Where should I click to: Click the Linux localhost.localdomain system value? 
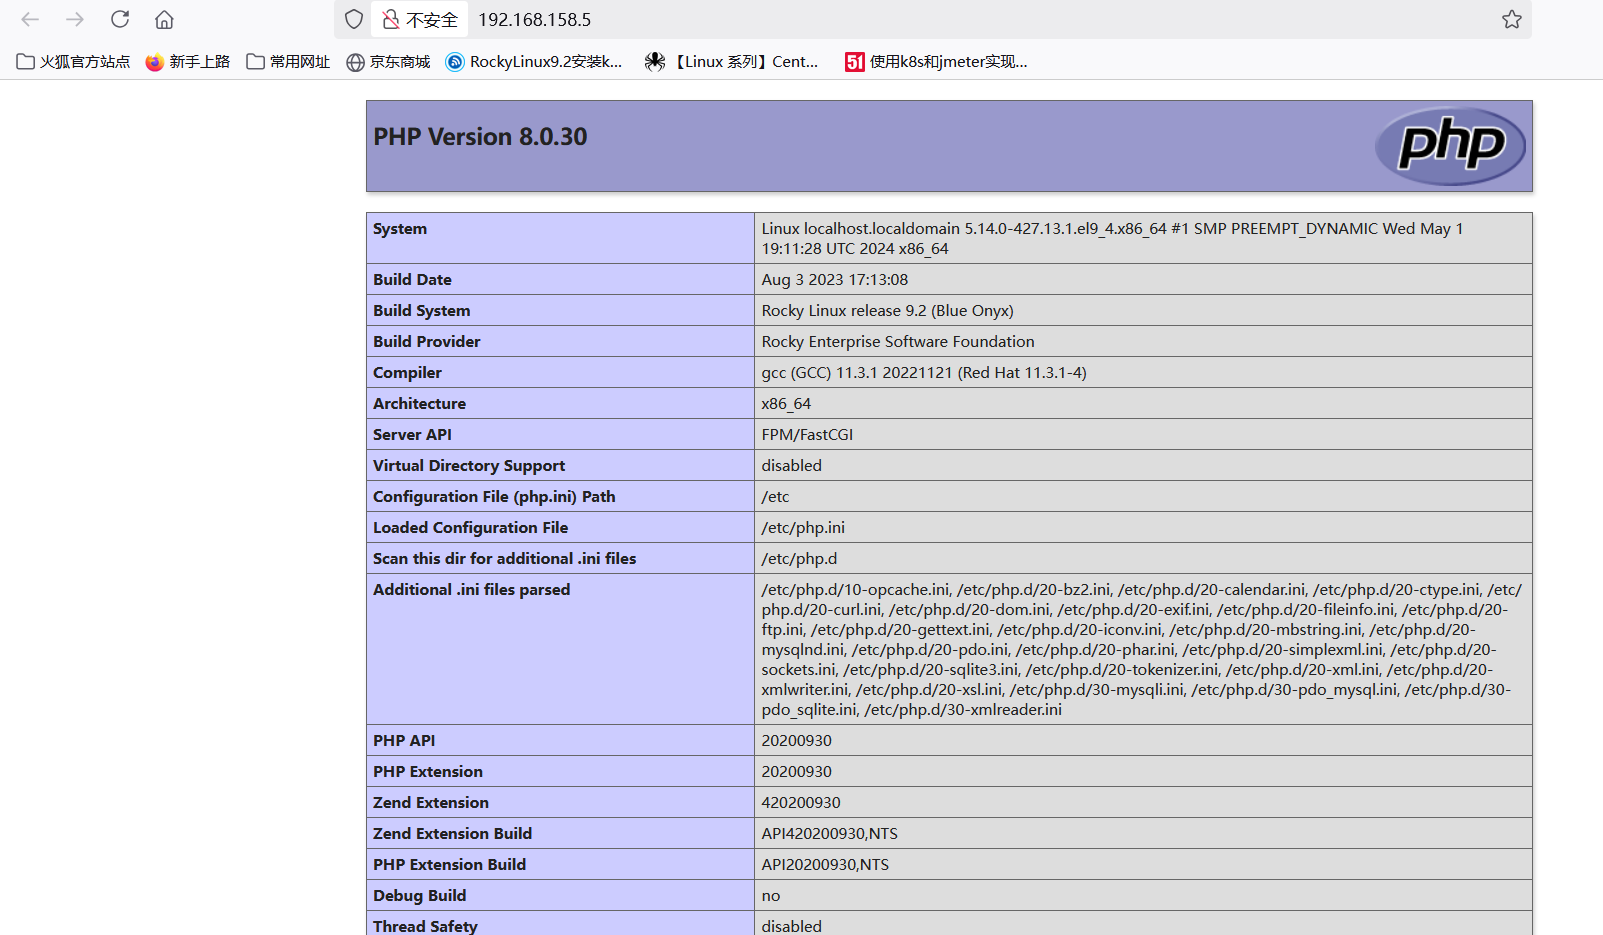(1112, 239)
